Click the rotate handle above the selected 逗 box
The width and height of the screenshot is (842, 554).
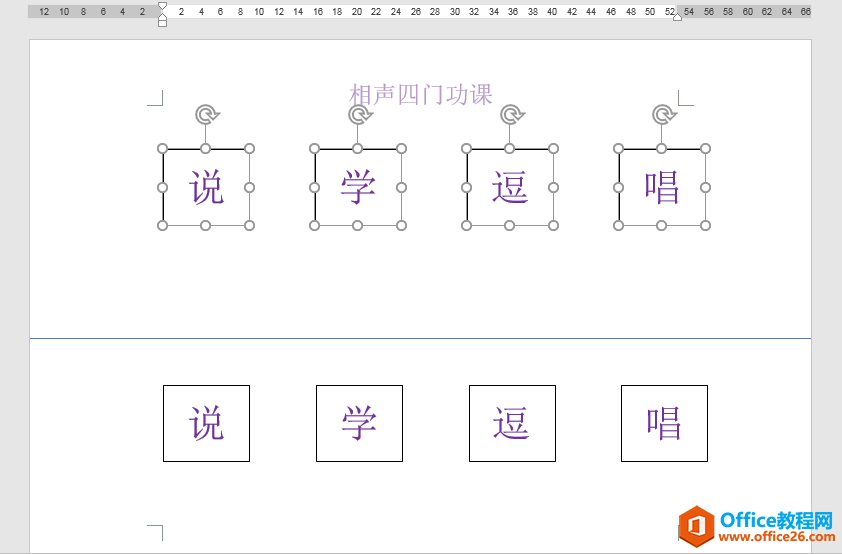(x=512, y=115)
